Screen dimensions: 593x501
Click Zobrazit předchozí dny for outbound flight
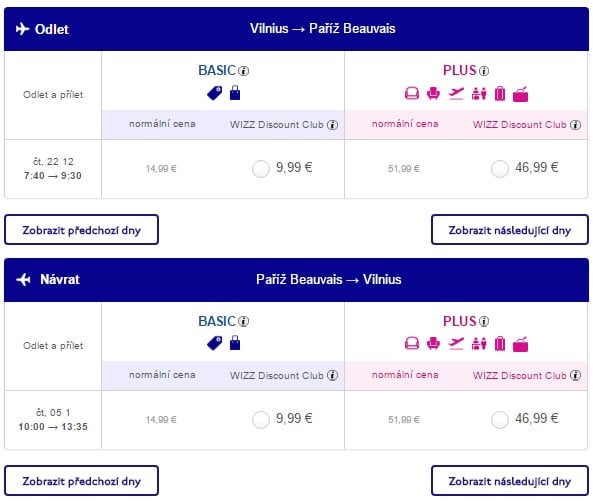[x=81, y=230]
